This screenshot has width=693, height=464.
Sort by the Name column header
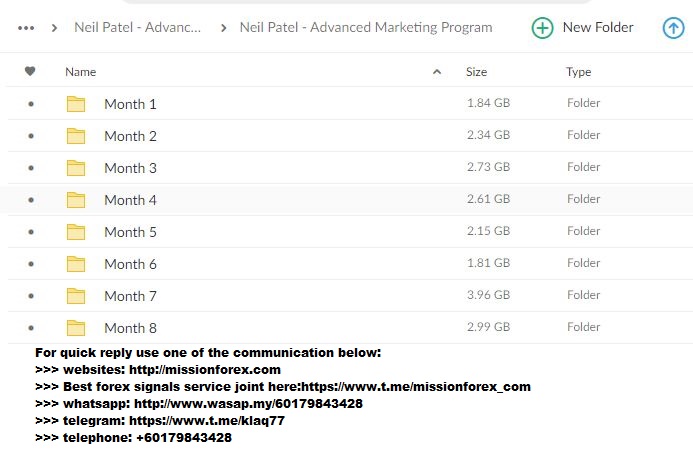pyautogui.click(x=80, y=72)
